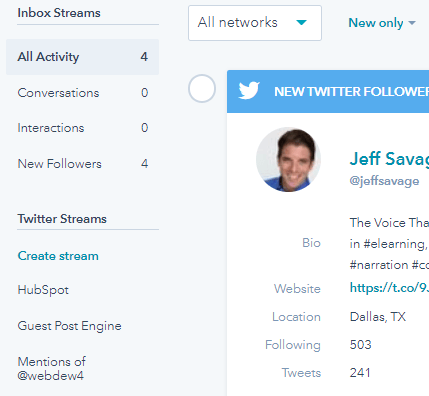Open Jeff Savage profile photo
429x396 pixels.
[288, 159]
